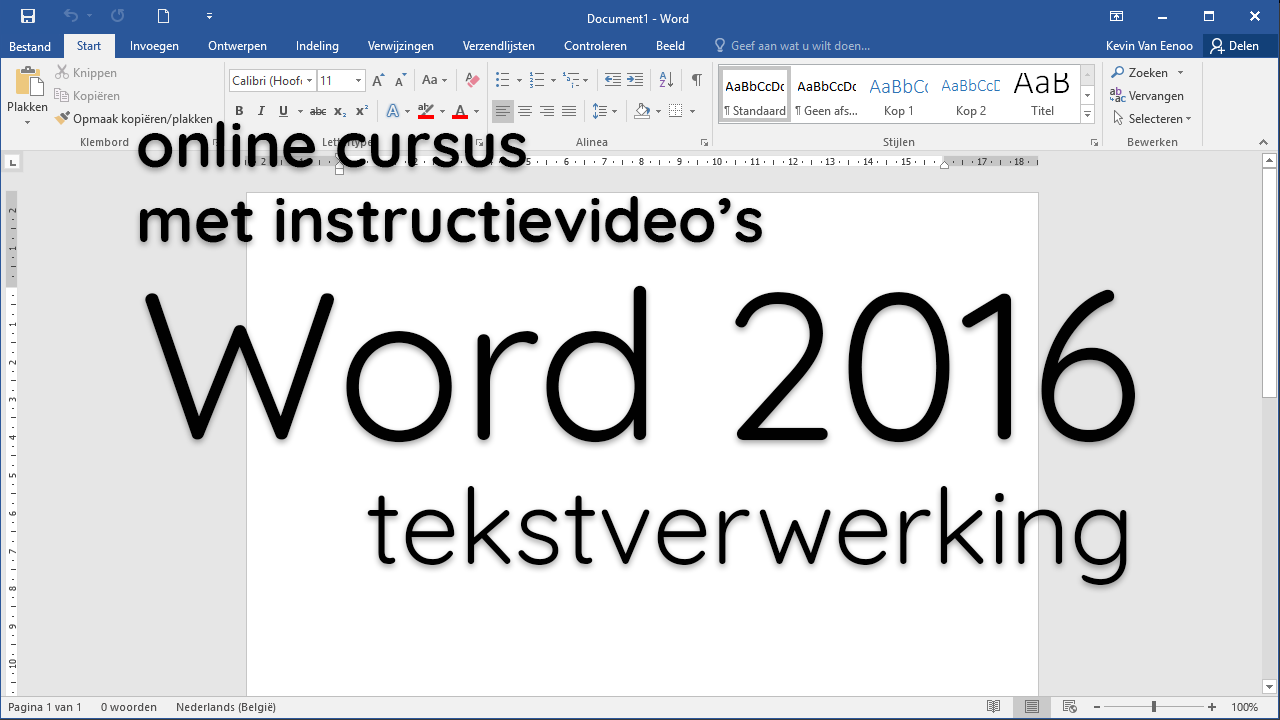The height and width of the screenshot is (720, 1280).
Task: Select the Geen afs... style
Action: 826,95
